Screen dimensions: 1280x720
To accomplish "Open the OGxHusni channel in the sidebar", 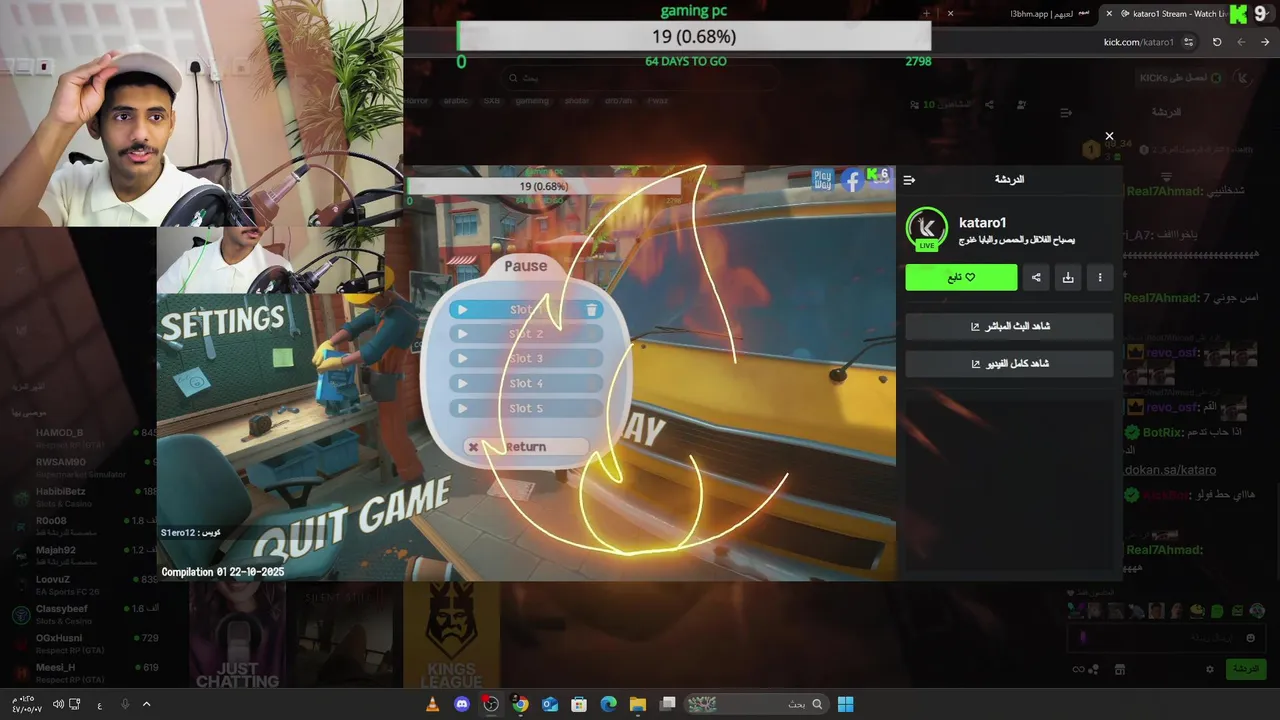I will [85, 643].
